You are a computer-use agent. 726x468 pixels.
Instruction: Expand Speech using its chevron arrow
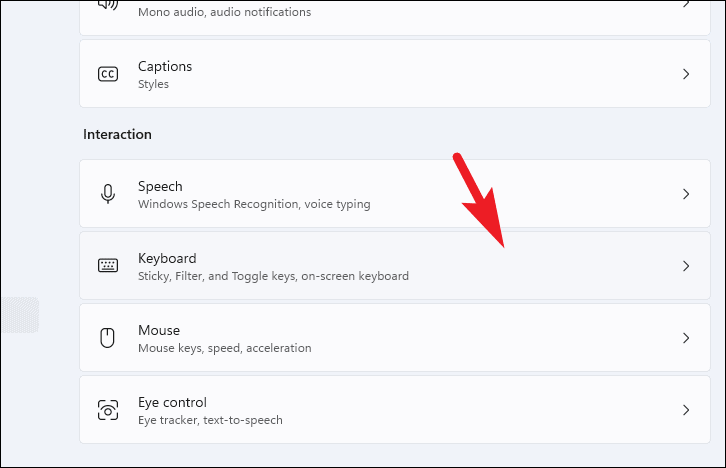[x=686, y=194]
